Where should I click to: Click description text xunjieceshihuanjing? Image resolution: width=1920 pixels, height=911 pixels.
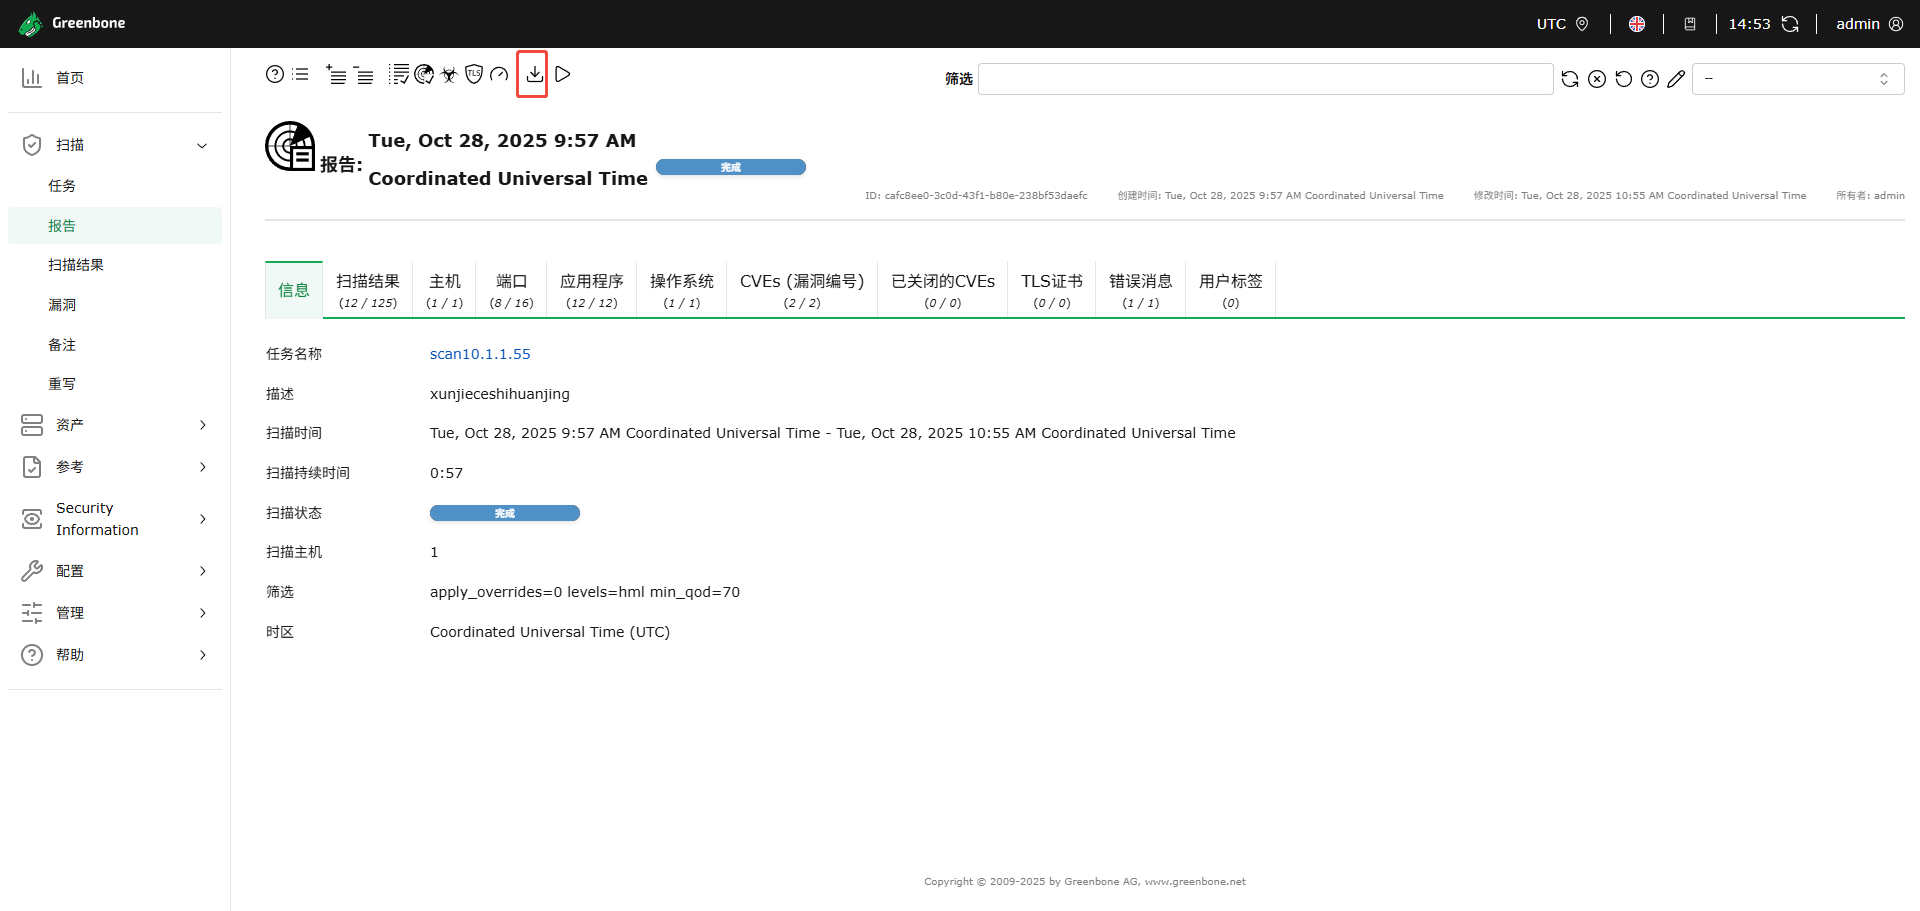(x=500, y=394)
